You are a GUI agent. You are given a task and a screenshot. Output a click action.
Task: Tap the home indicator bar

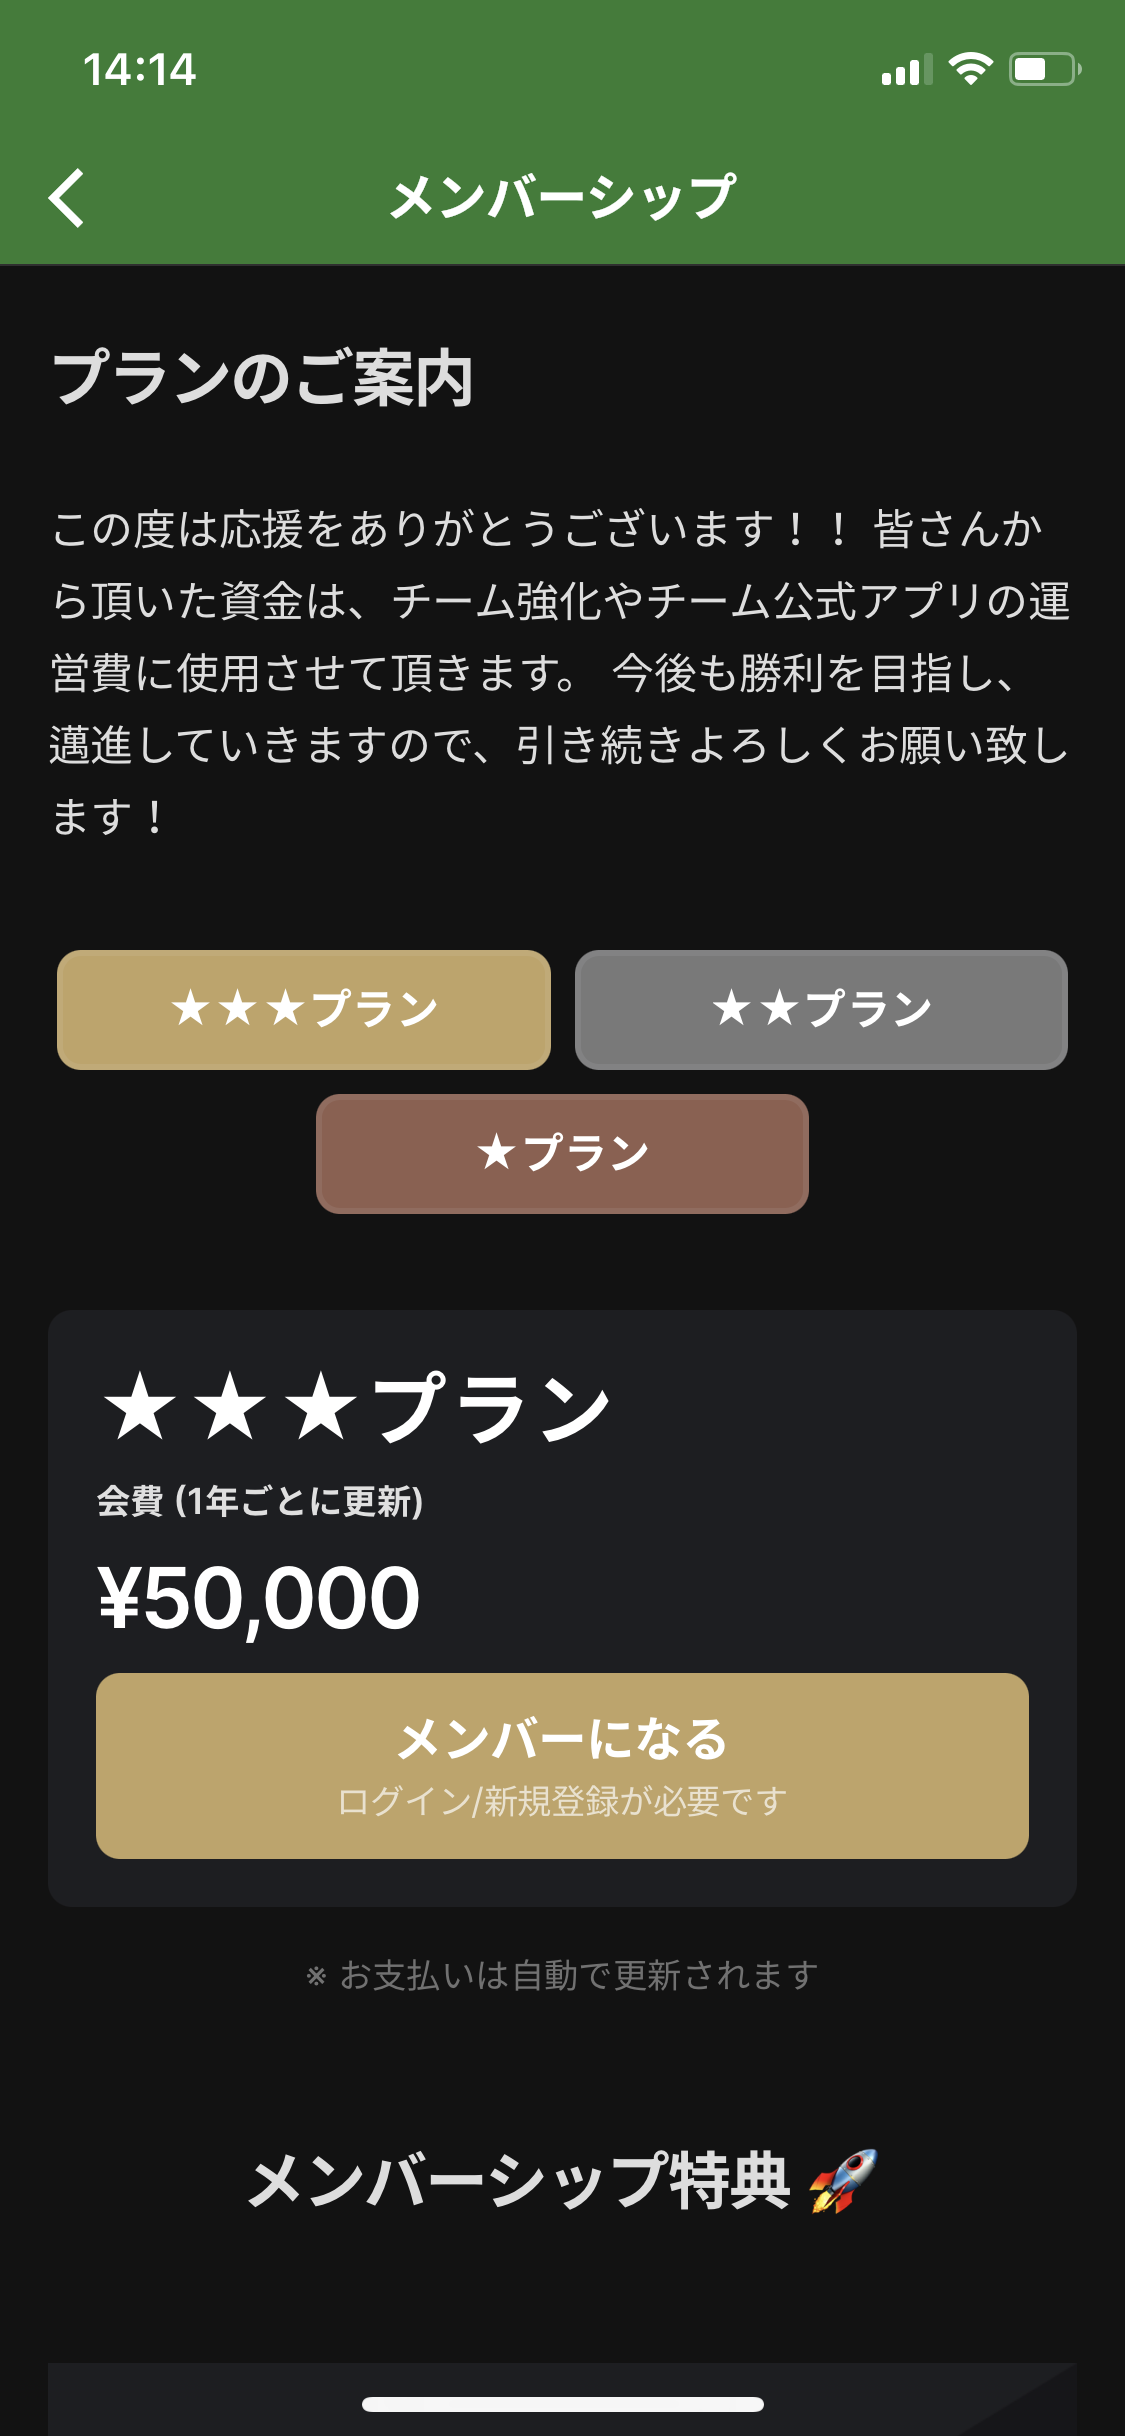(562, 2404)
